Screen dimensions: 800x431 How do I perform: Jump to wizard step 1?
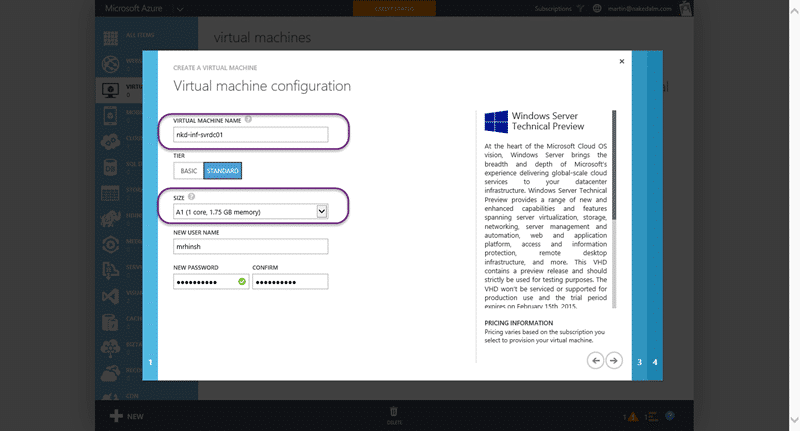coord(150,362)
